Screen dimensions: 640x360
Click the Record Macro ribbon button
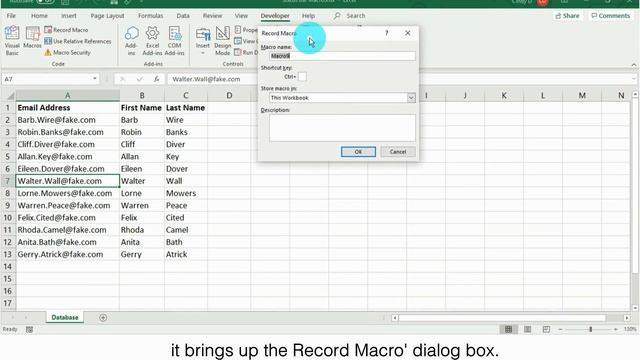66,30
